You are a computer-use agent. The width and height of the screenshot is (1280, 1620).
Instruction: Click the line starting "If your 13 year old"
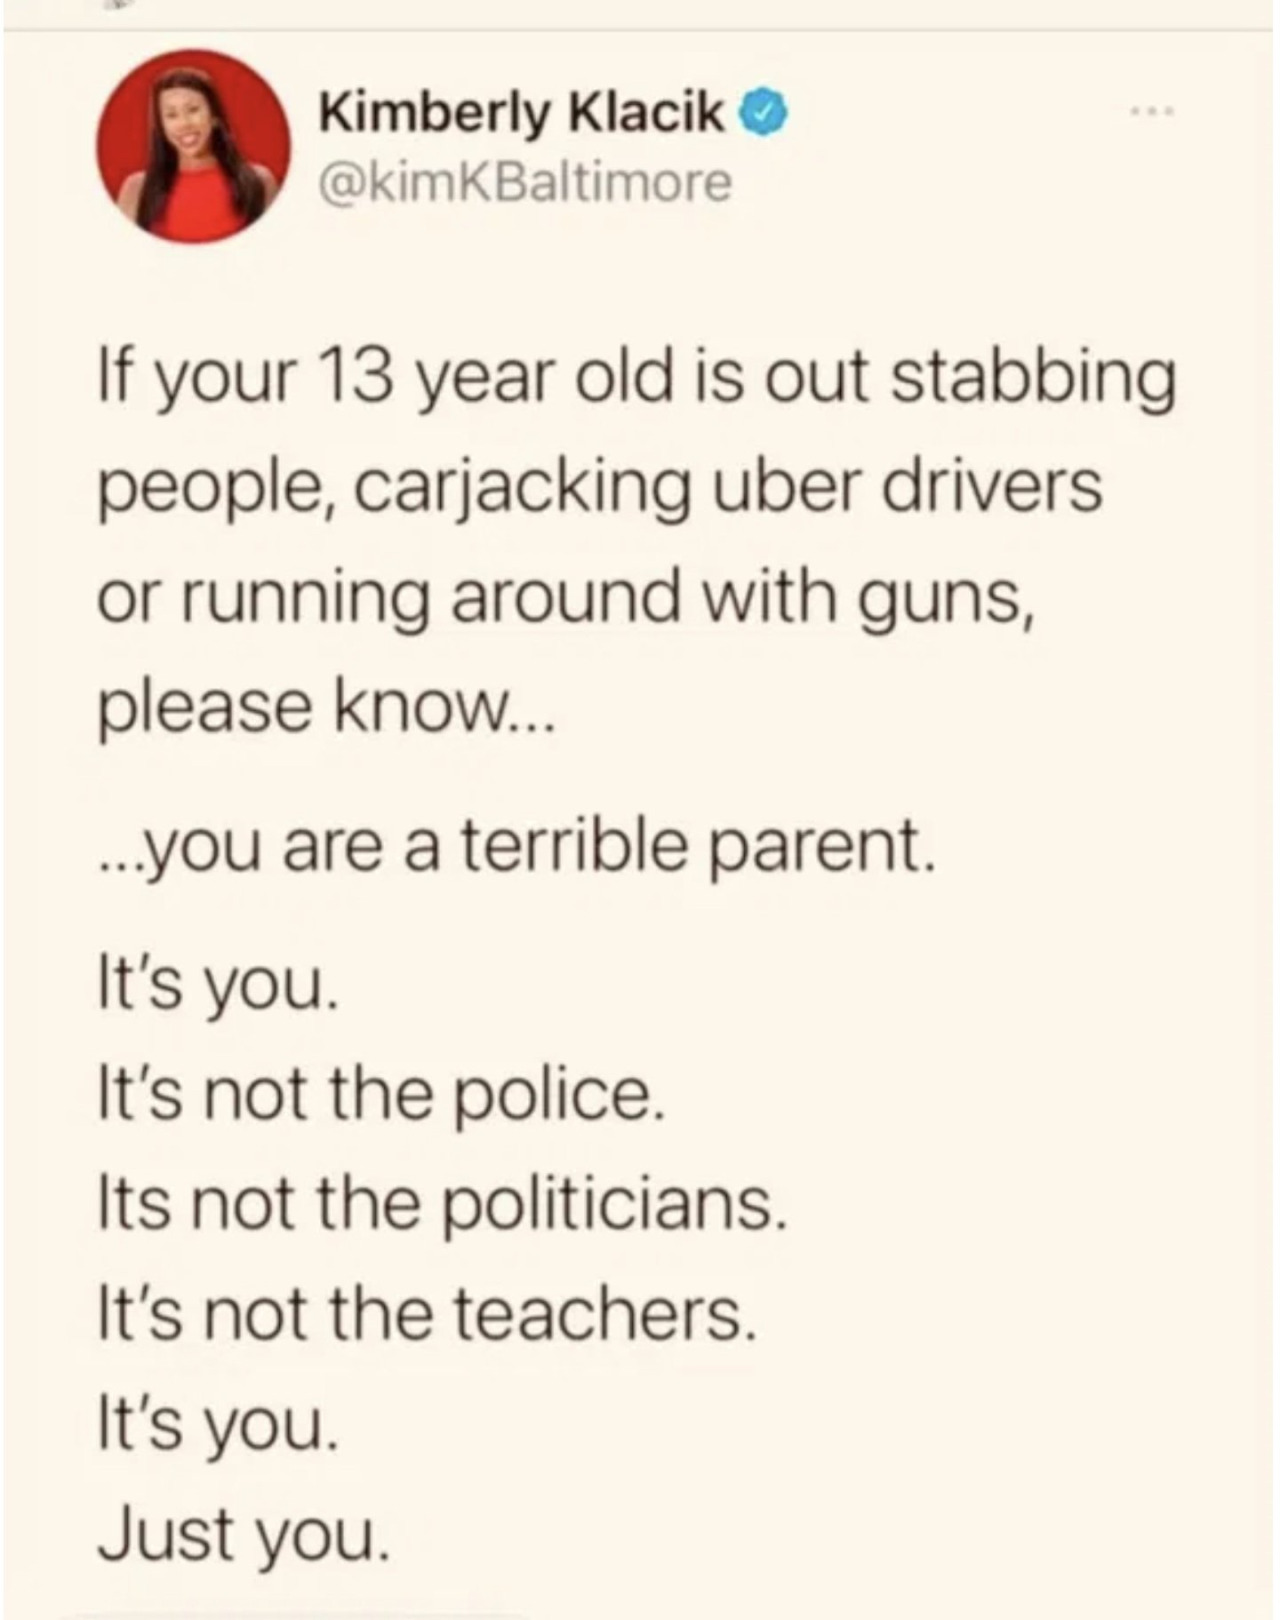pos(635,380)
